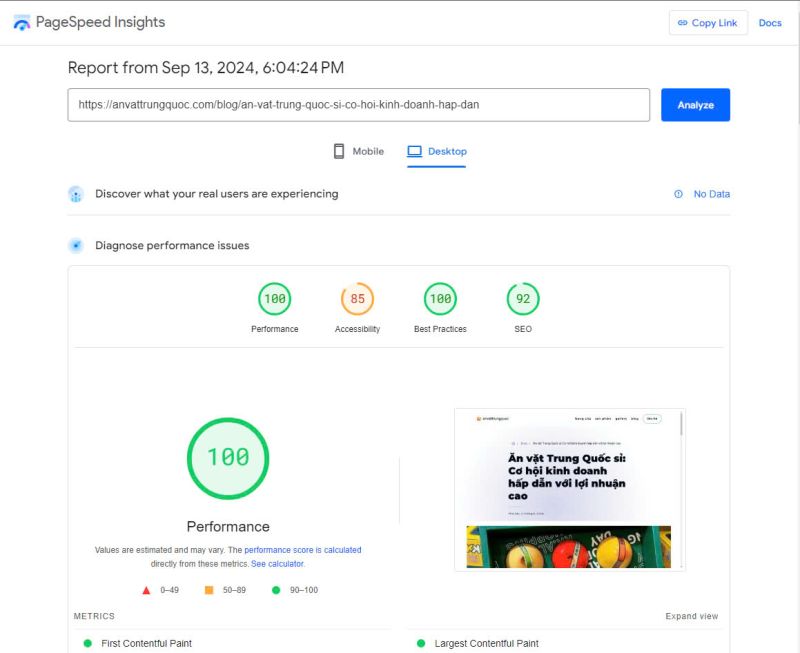
Task: Expand the metrics with Expand view
Action: pyautogui.click(x=691, y=616)
